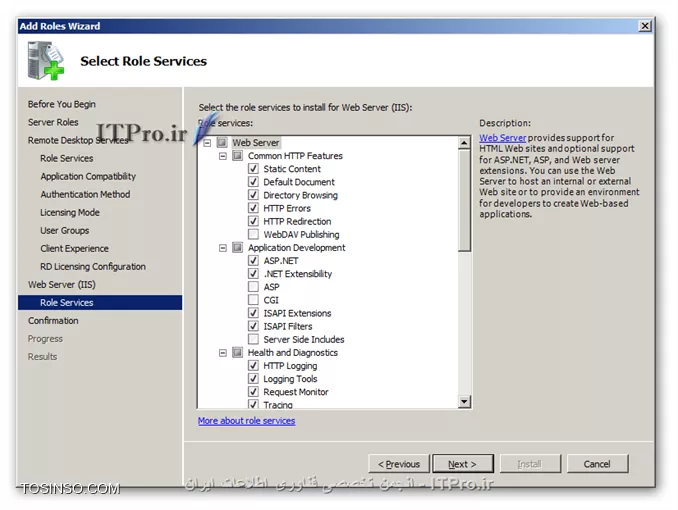Toggle Application Development group checkbox
This screenshot has height=510, width=678.
point(238,247)
